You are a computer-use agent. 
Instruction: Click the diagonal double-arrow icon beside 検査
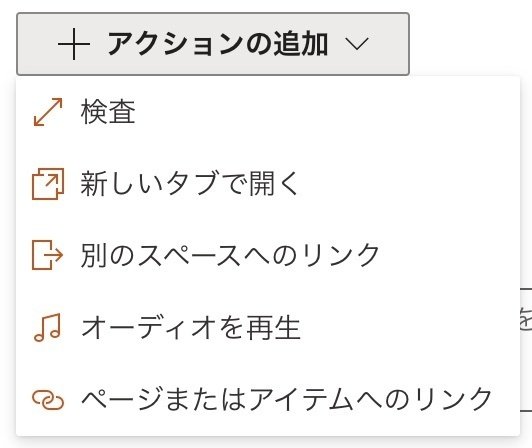(x=48, y=112)
